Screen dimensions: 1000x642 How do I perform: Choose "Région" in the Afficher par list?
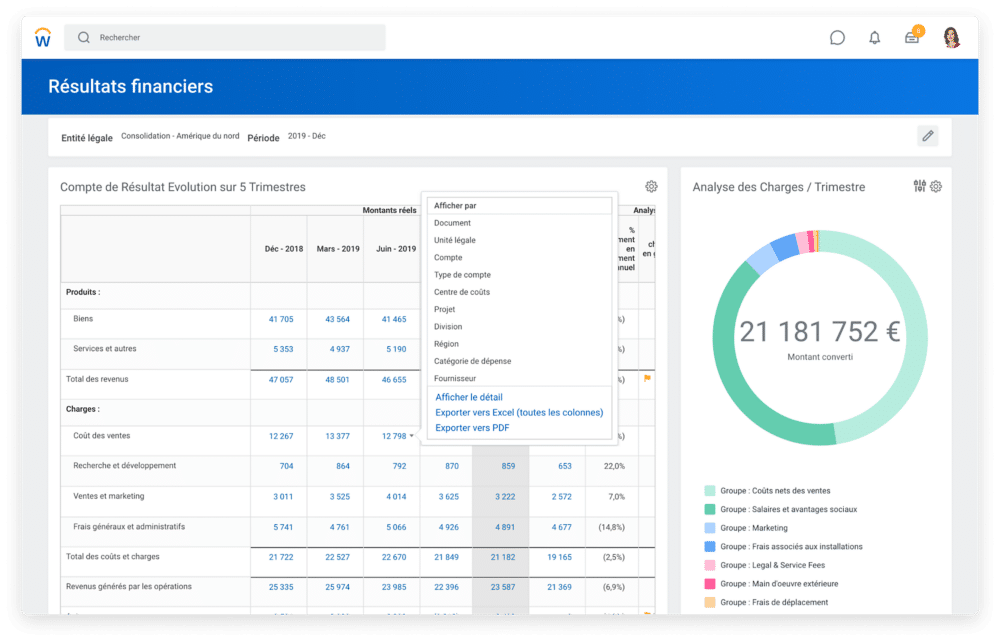point(446,344)
